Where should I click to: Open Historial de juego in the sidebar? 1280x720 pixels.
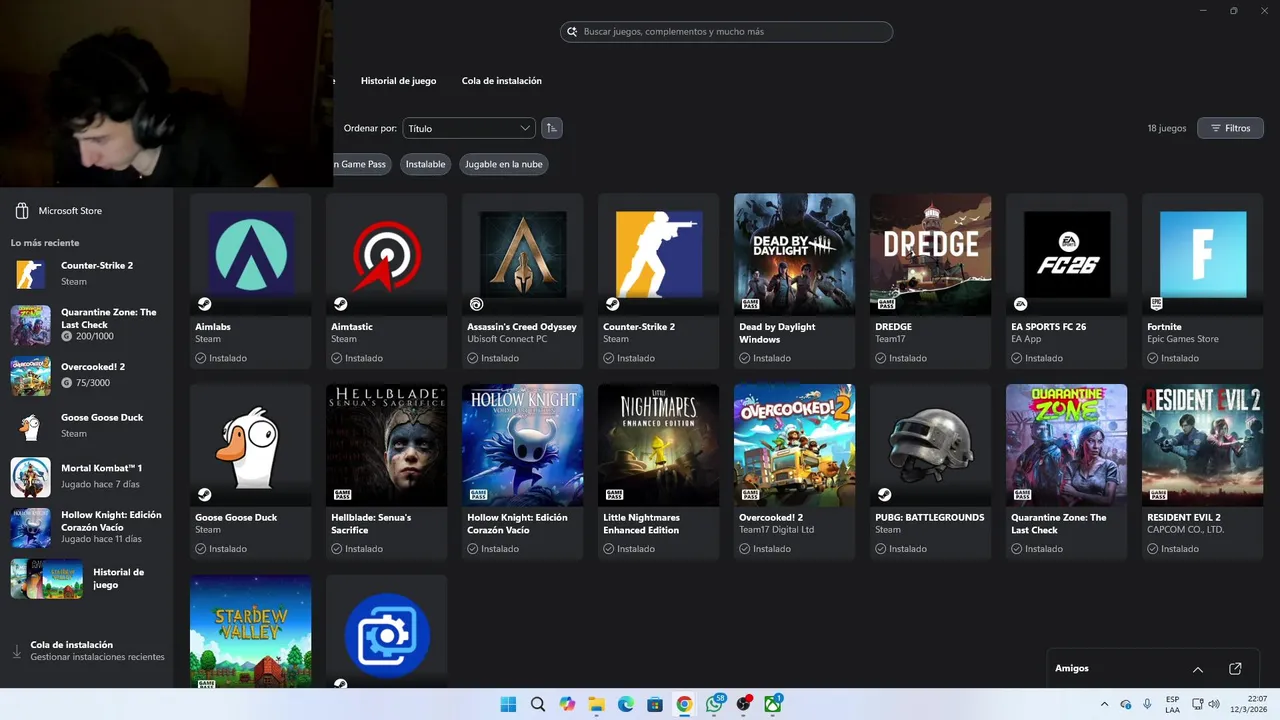pos(86,578)
